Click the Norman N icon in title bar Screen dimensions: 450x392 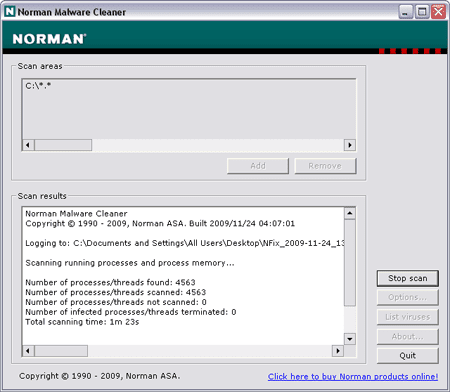point(10,12)
